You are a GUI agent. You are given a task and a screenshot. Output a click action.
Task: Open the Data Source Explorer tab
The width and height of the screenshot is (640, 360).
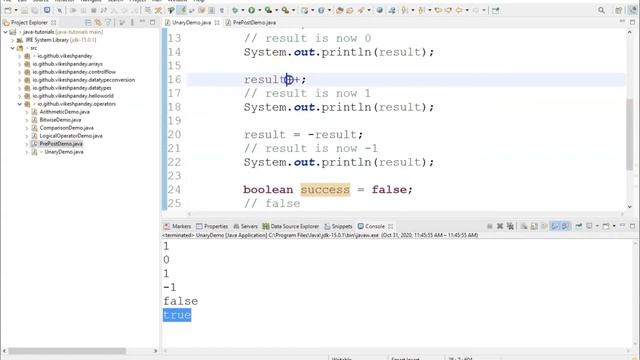coord(291,226)
